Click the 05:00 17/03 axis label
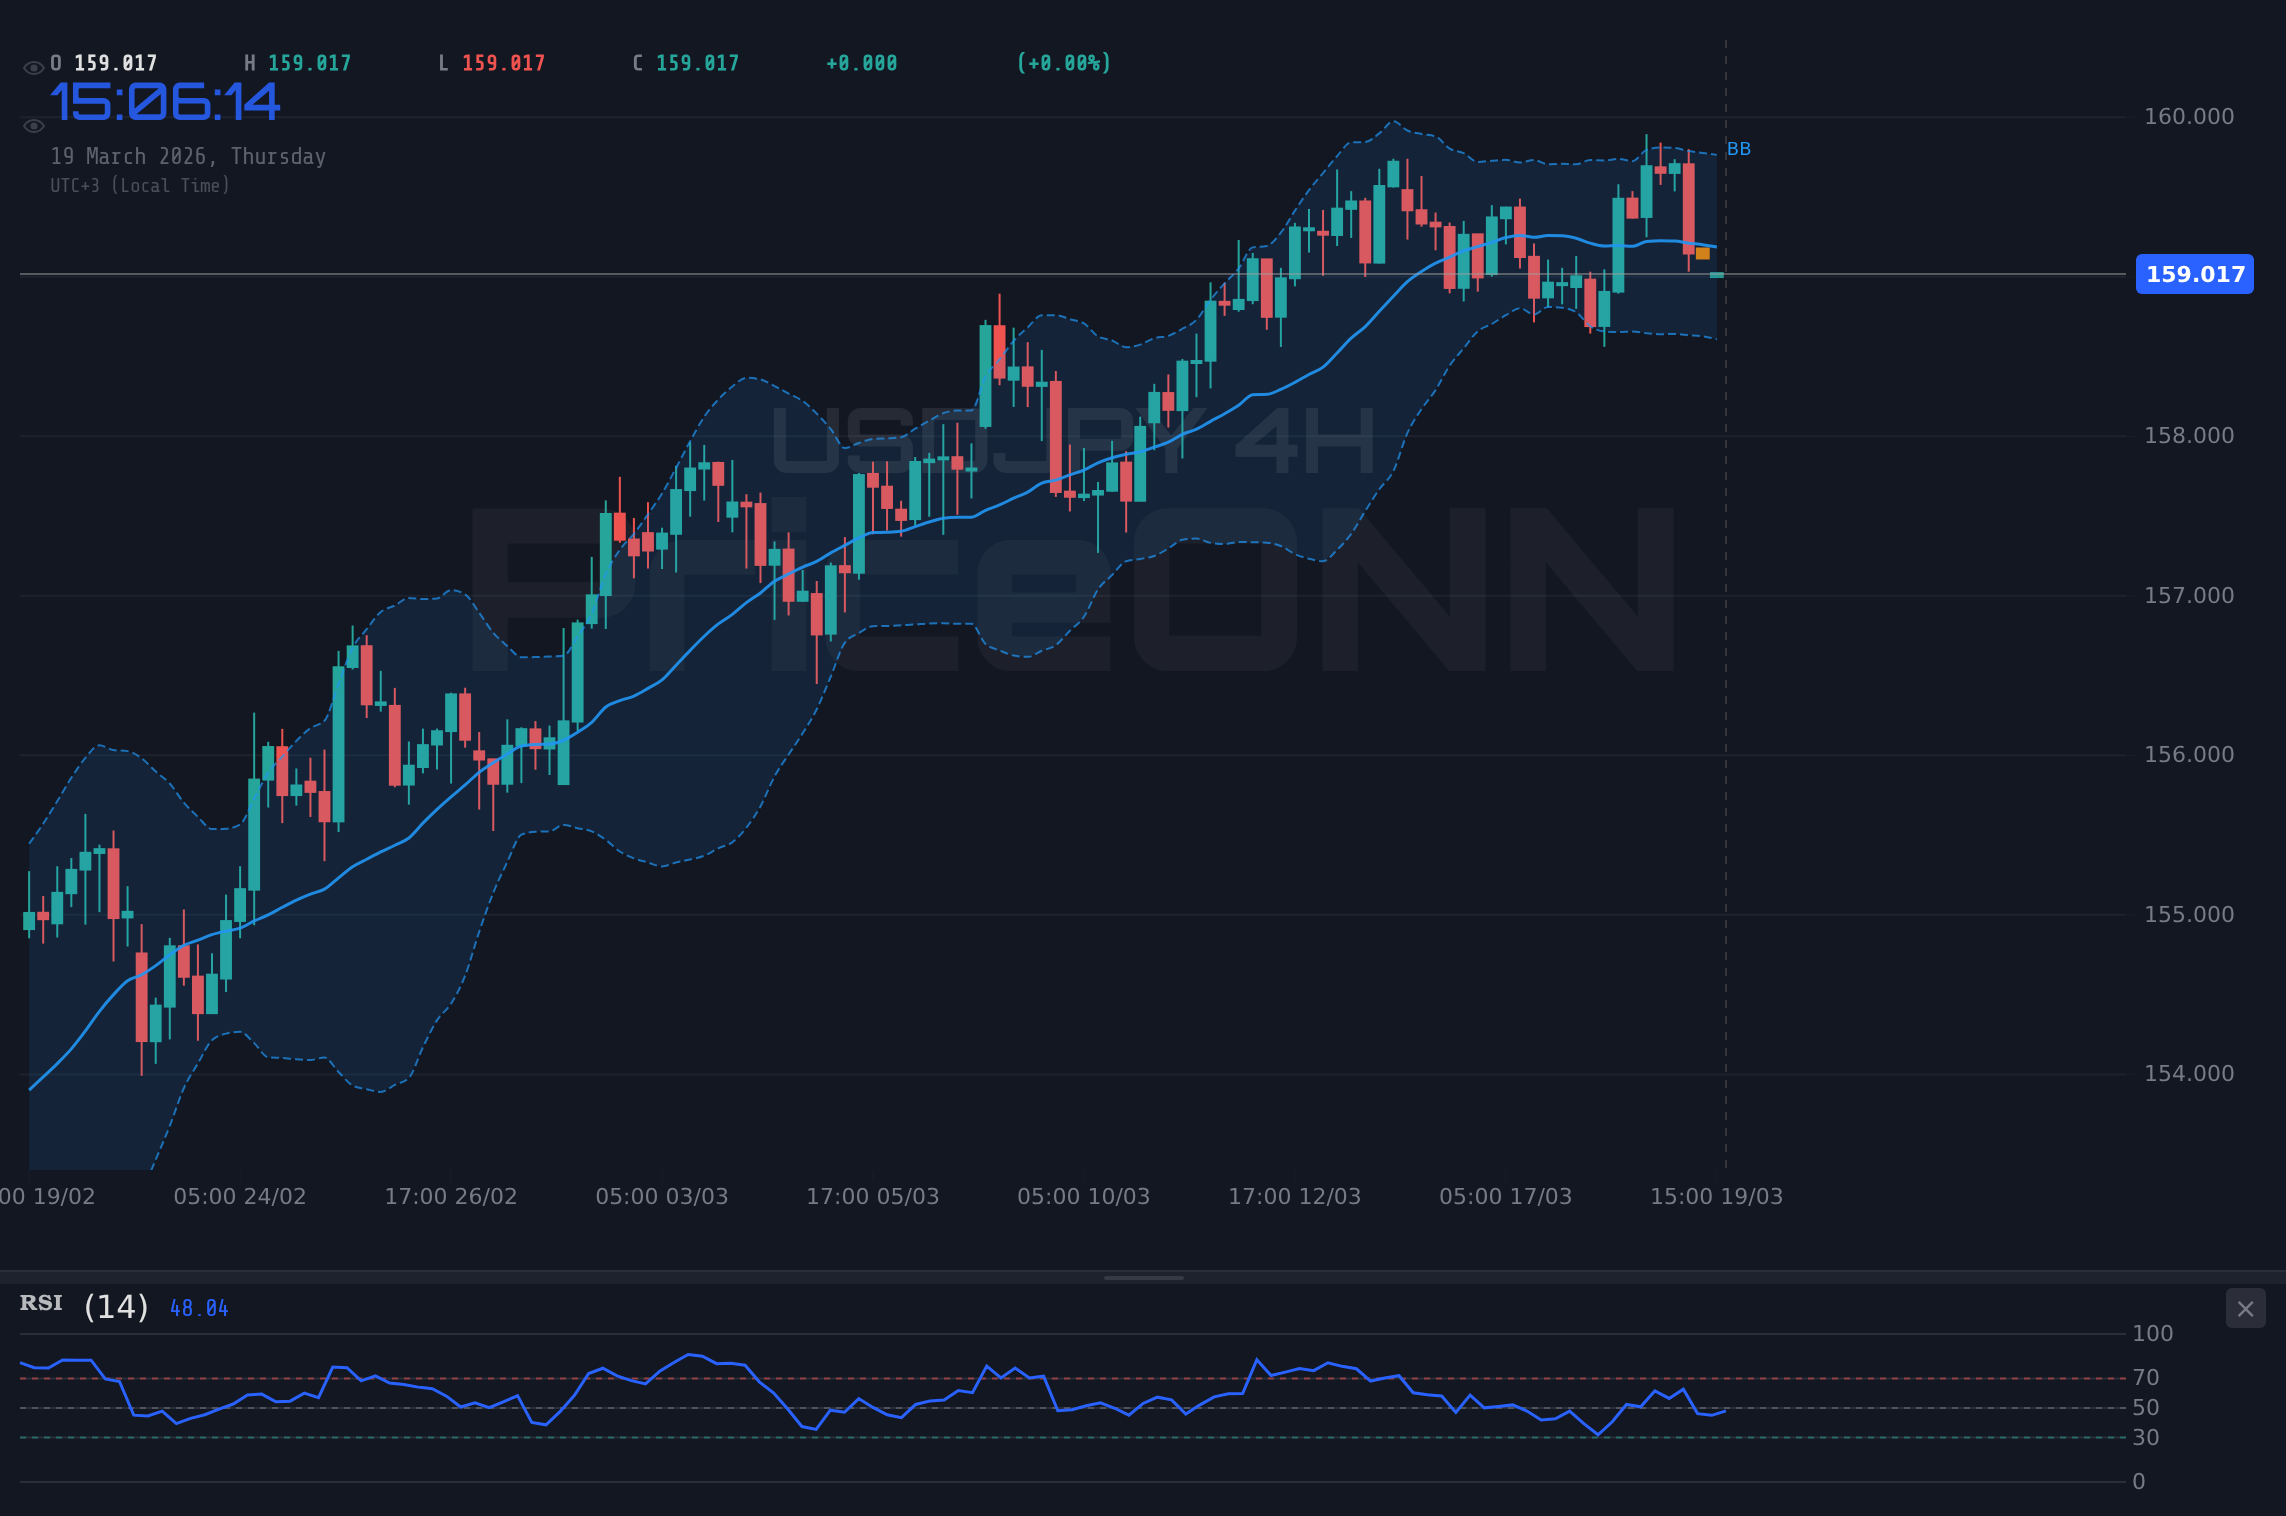 (1505, 1196)
